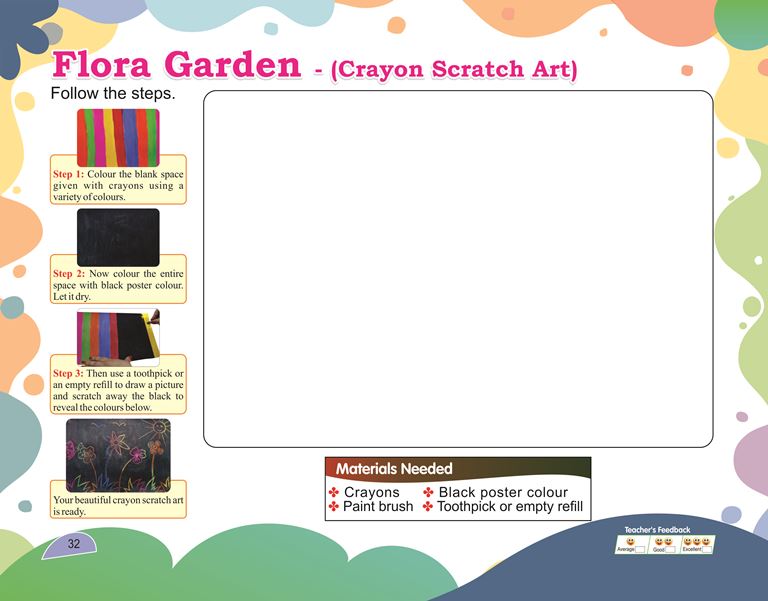Viewport: 768px width, 601px height.
Task: Click the Excellent label
Action: (x=692, y=549)
